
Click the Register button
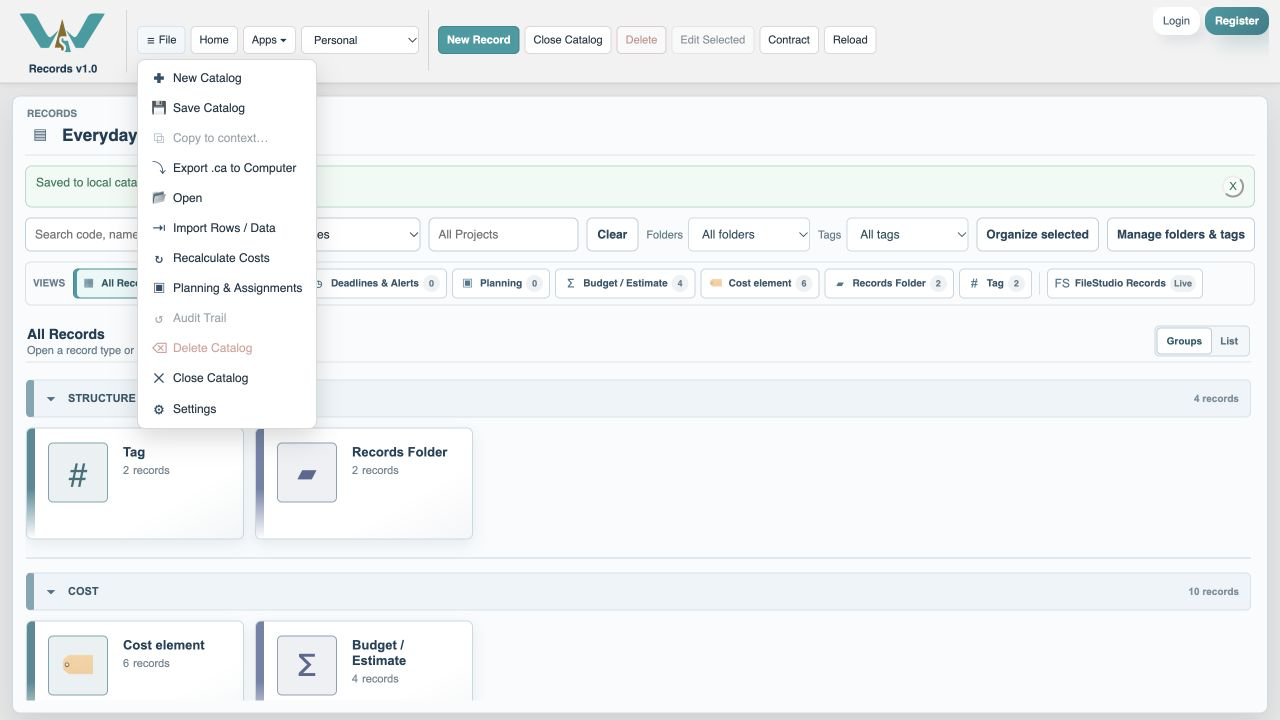pyautogui.click(x=1237, y=21)
